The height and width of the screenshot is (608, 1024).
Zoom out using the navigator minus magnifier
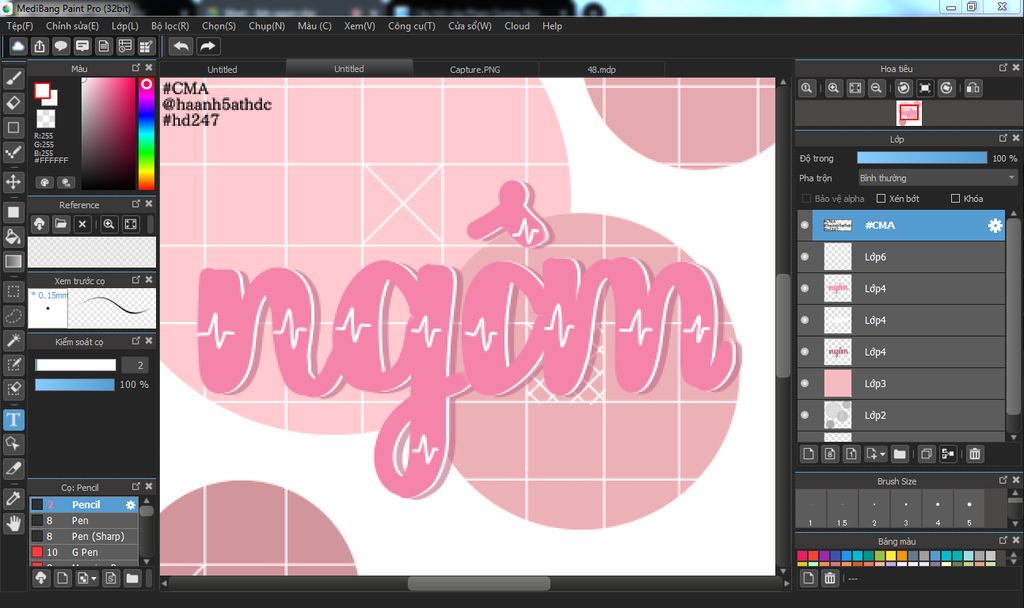coord(876,88)
